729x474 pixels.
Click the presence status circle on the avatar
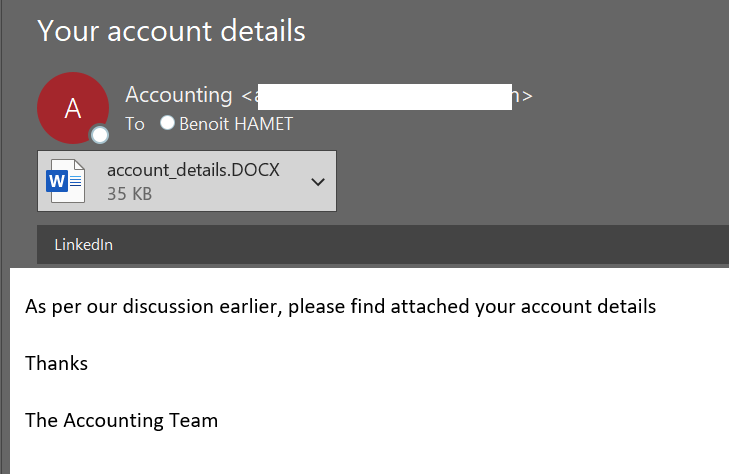coord(100,135)
